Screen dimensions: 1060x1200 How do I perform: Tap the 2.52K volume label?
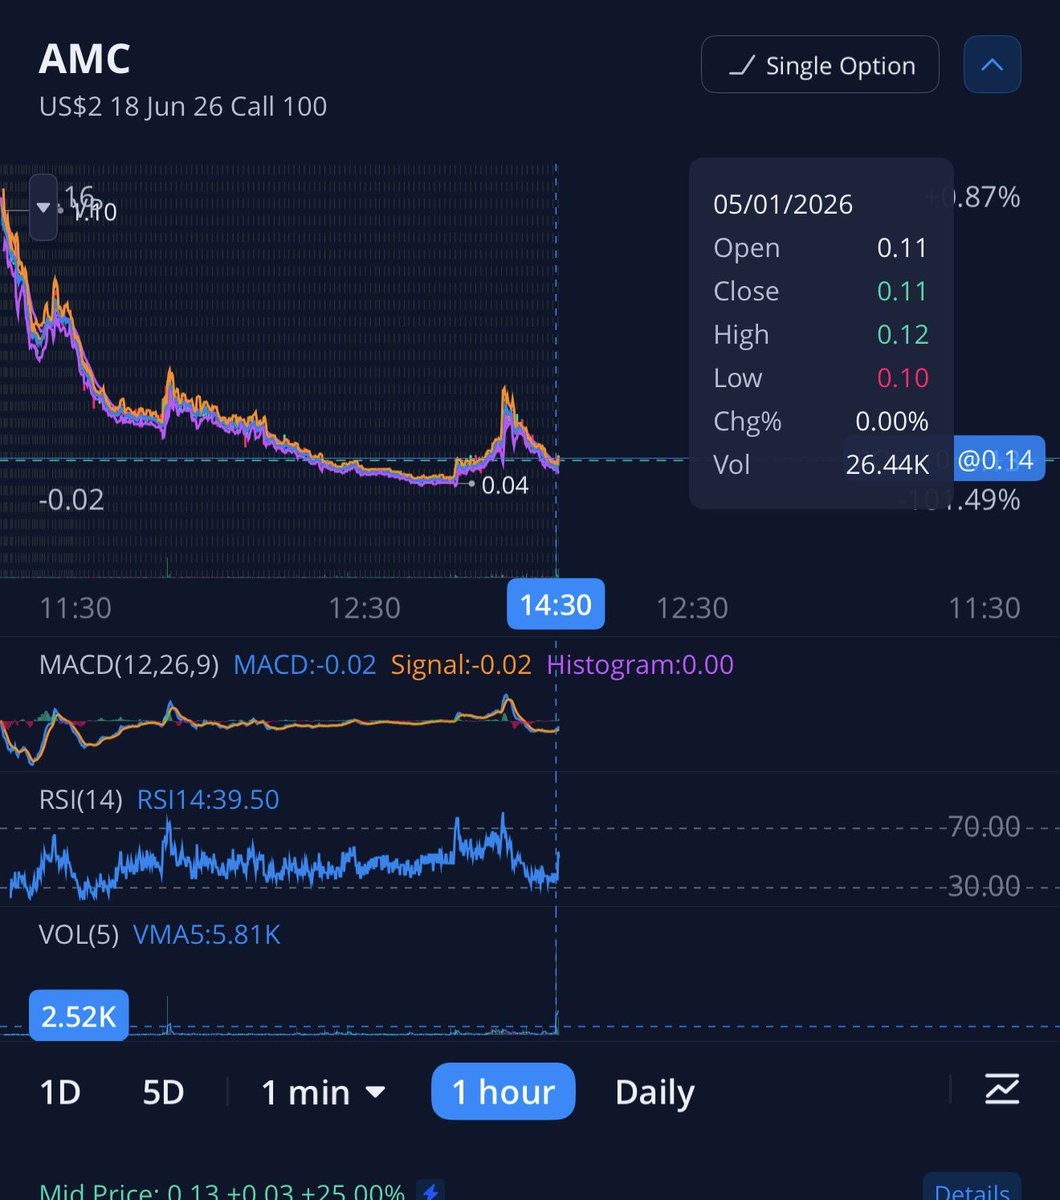79,1016
